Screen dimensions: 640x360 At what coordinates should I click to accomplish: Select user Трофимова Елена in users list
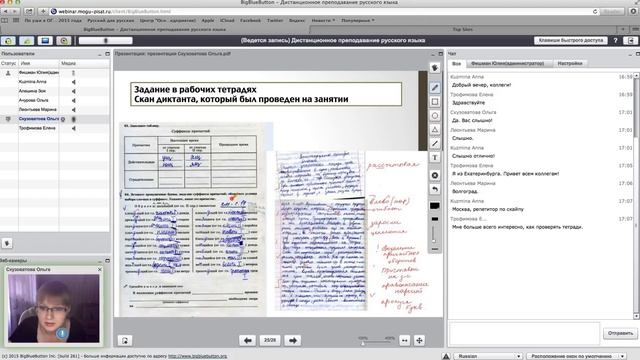click(55, 128)
